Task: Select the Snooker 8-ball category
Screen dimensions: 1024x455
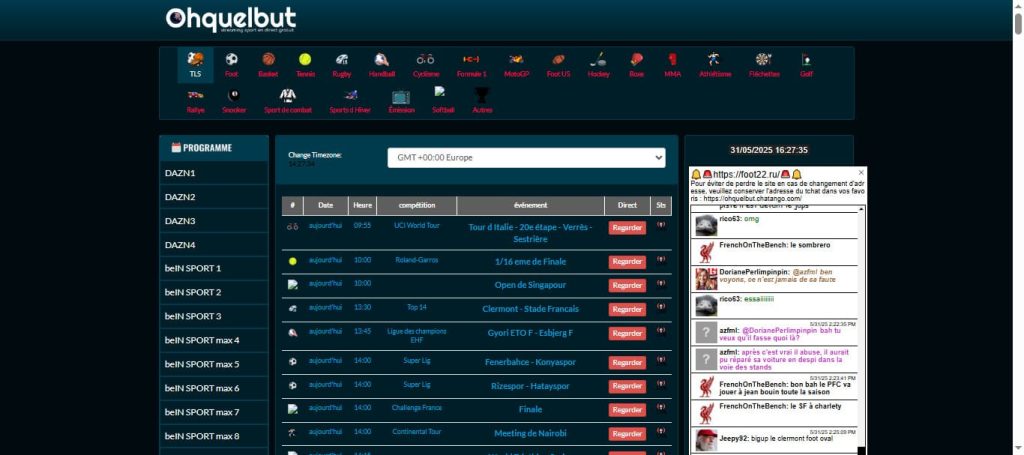Action: pos(234,95)
